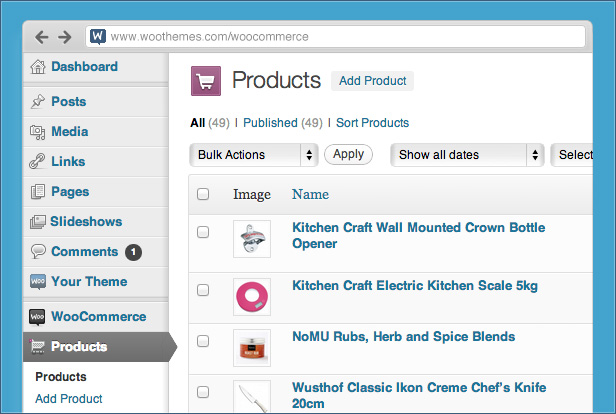Screen dimensions: 616x414
Task: Open Wusthof Classic Ikon Creme Chef's Knife
Action: (419, 396)
